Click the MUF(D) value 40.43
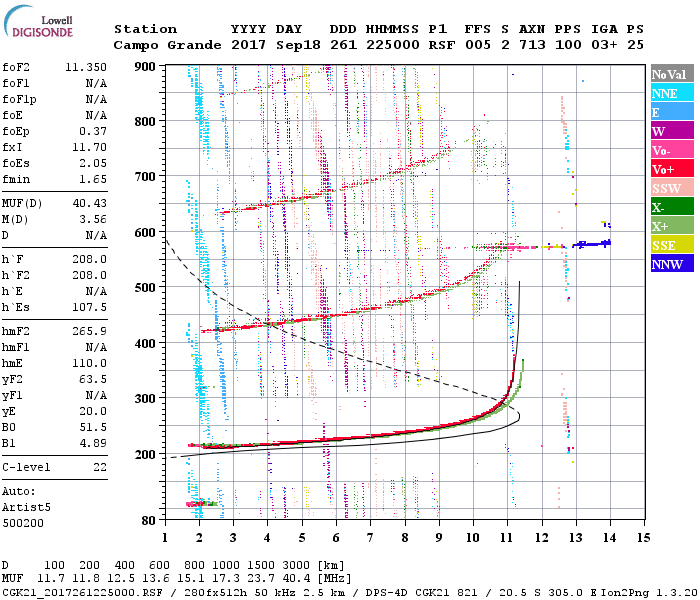This screenshot has width=700, height=600. point(90,203)
